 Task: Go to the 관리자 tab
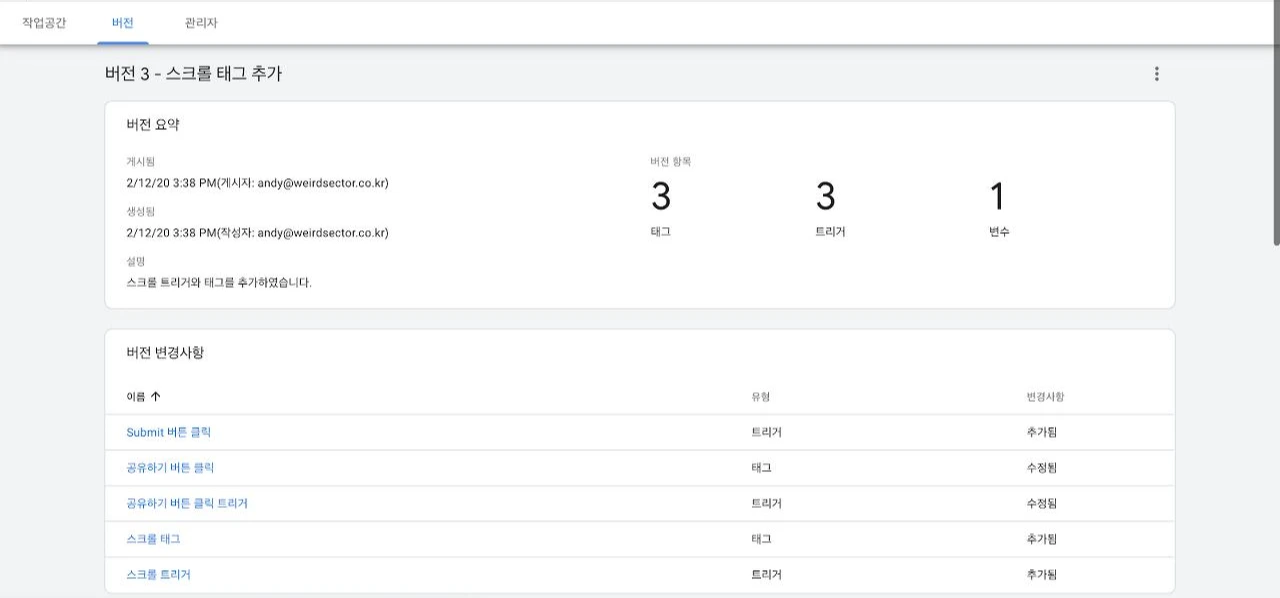coord(201,23)
